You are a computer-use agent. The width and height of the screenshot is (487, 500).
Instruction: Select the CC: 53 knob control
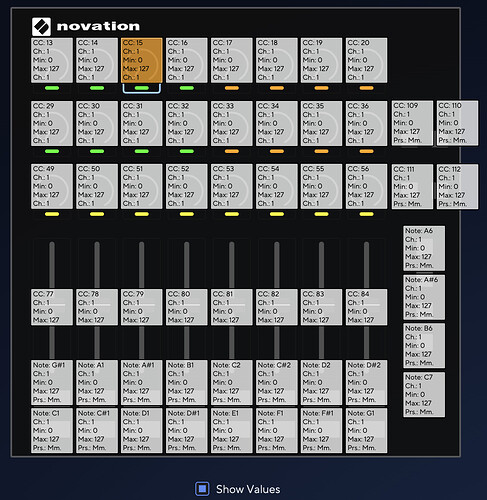232,186
